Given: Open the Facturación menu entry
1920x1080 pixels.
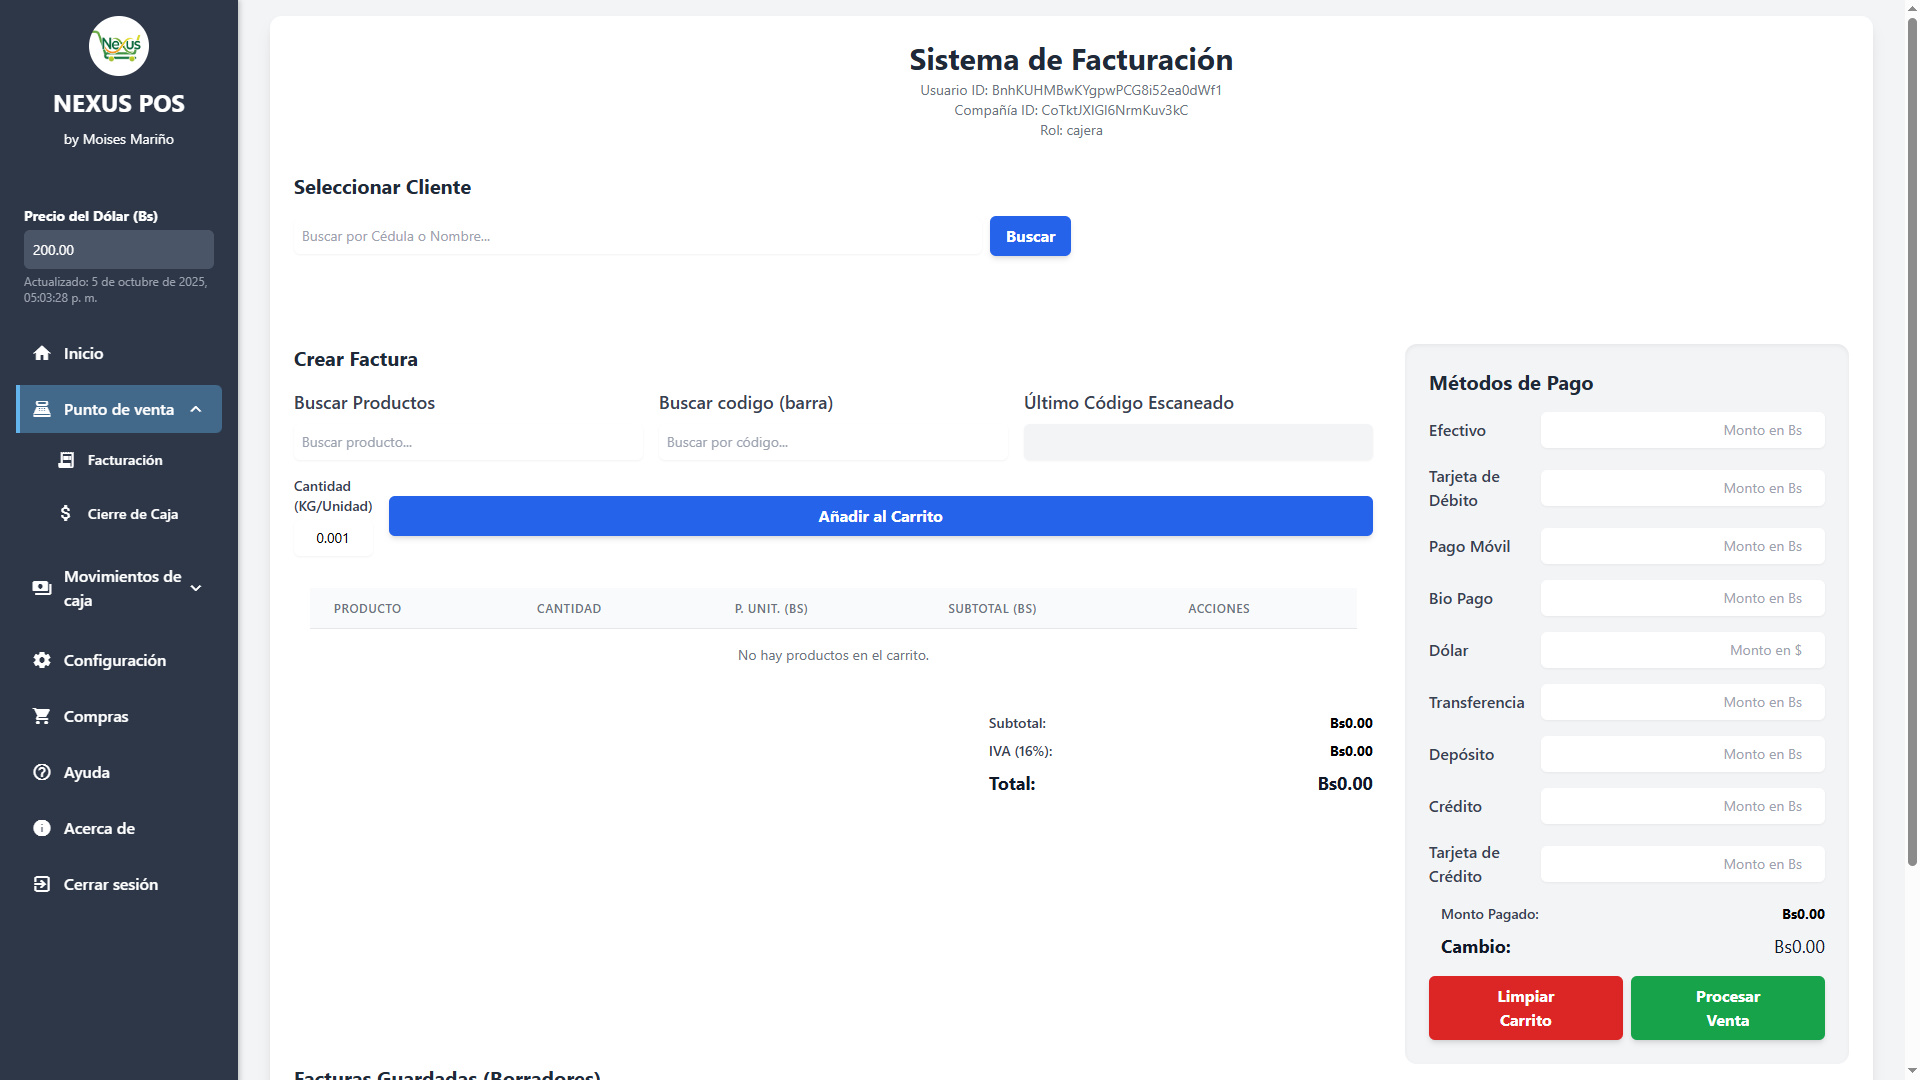Looking at the screenshot, I should tap(123, 460).
